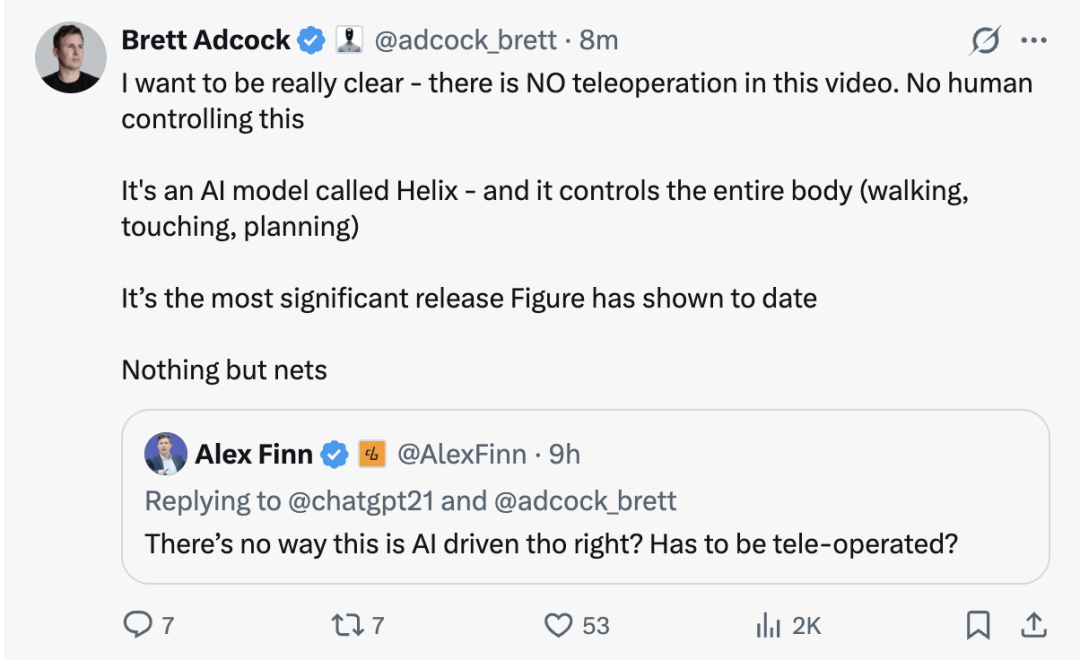Bookmark Brett Adcock's tweet
This screenshot has width=1080, height=660.
point(977,625)
